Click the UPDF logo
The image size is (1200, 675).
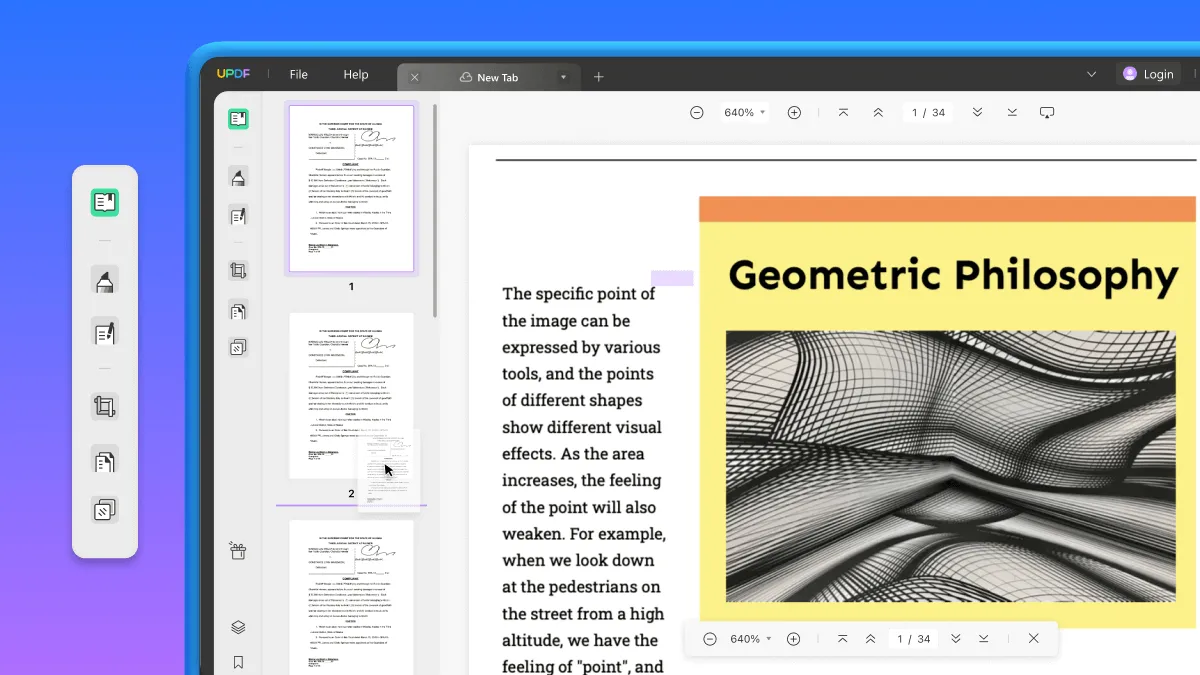pyautogui.click(x=232, y=75)
